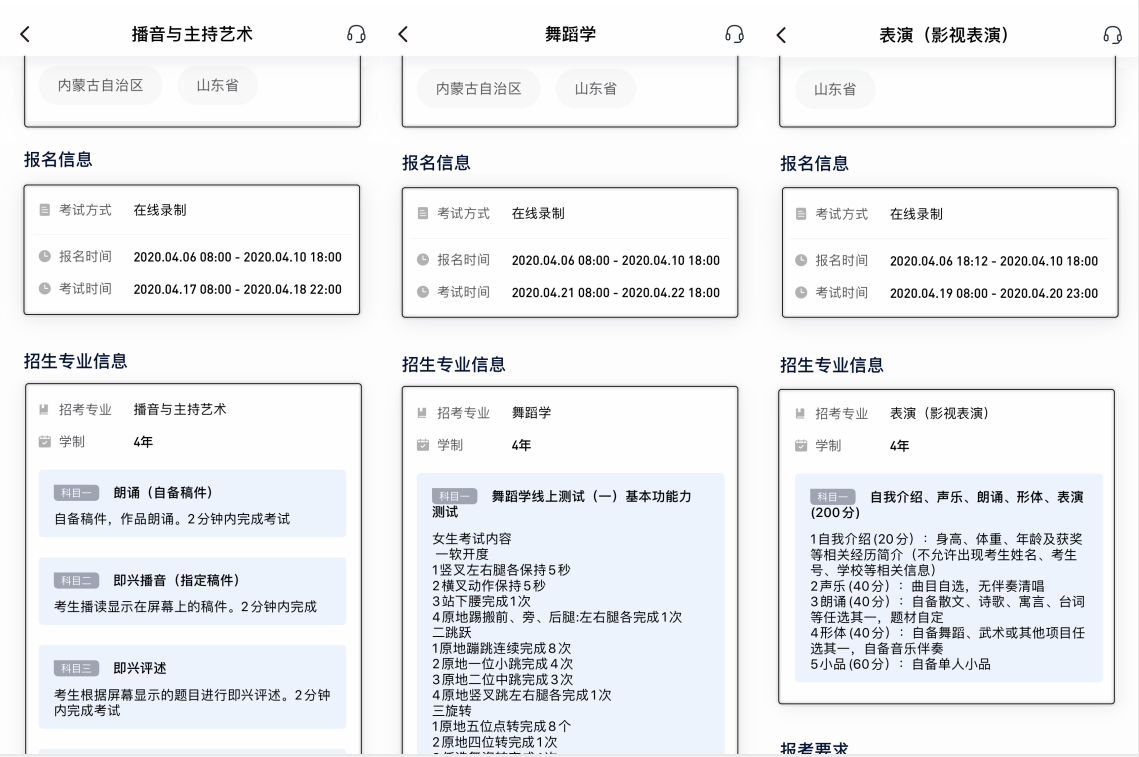Viewport: 1139px width, 757px height.
Task: Select 山东省 chip on 表演（影视表演） page
Action: (x=835, y=89)
